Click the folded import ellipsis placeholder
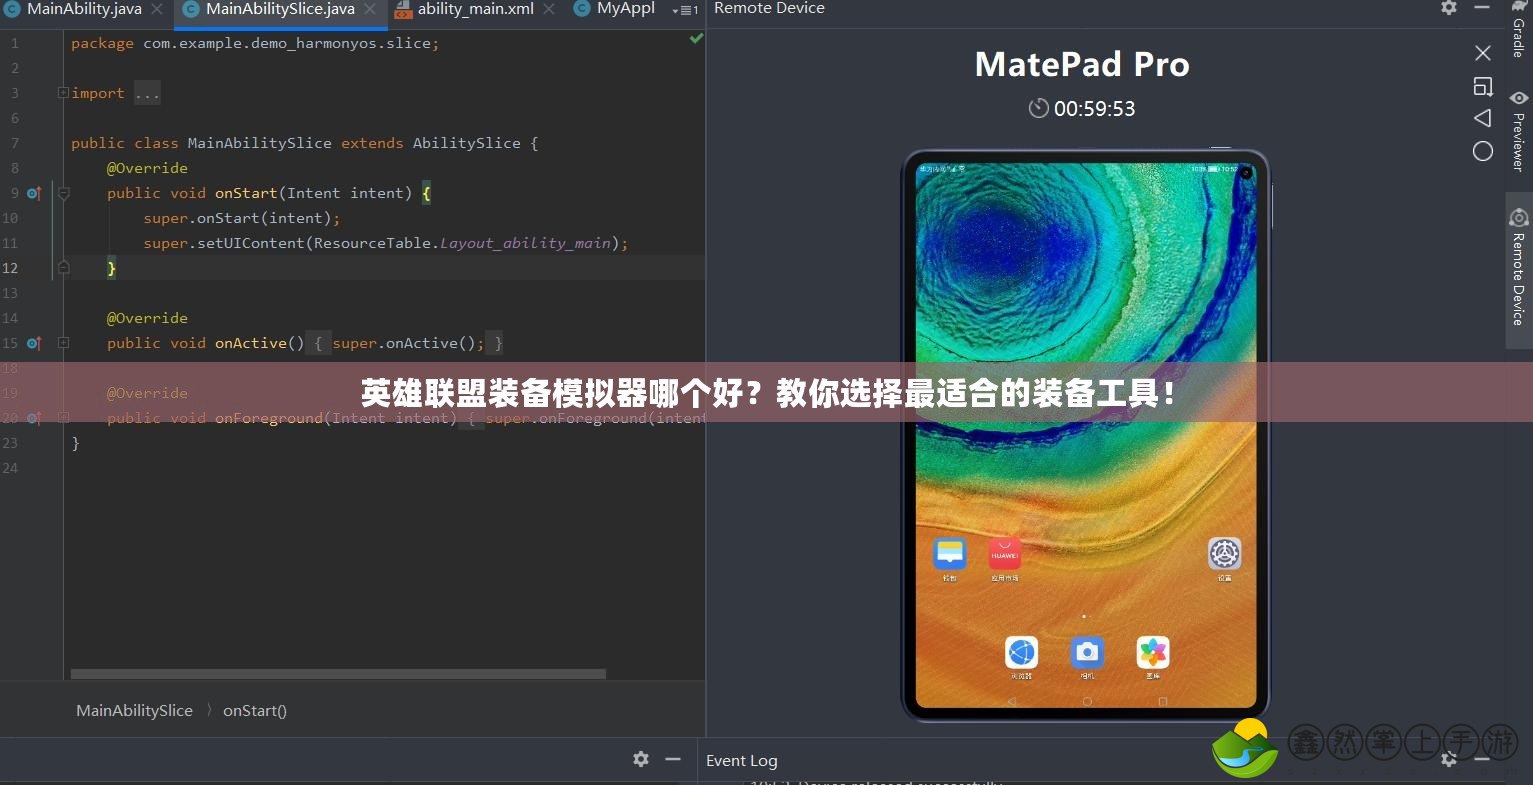This screenshot has height=785, width=1533. coord(147,93)
